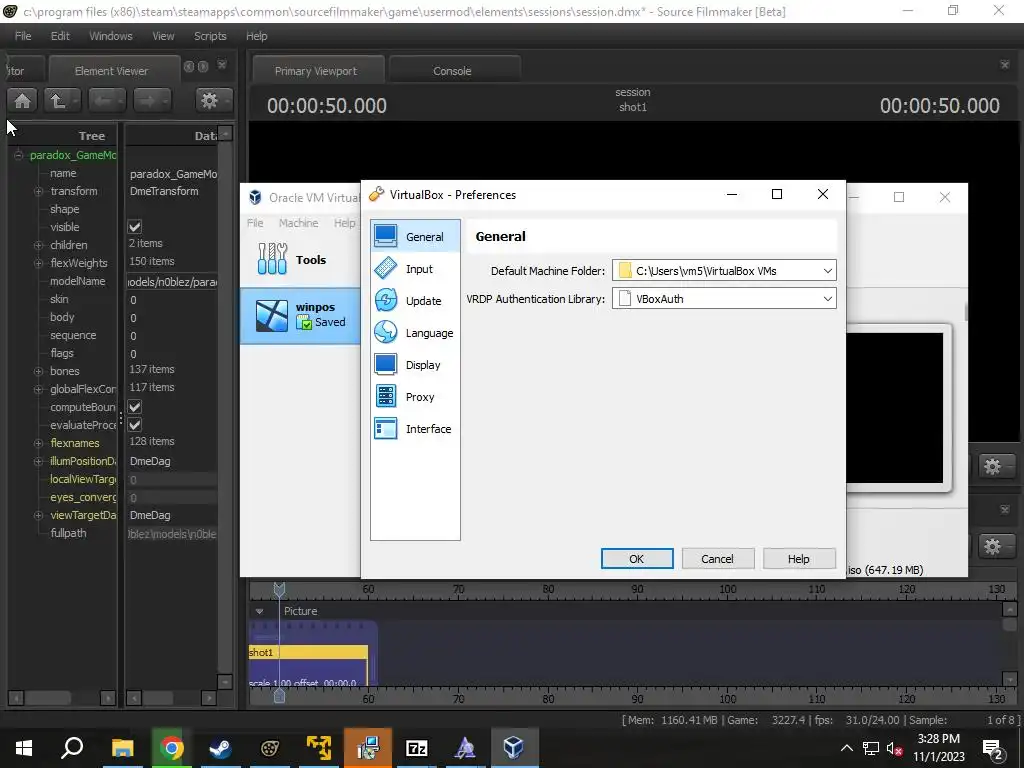Collapse the paradox_GameModel root node
Screen dimensions: 1024x768
pos(18,155)
